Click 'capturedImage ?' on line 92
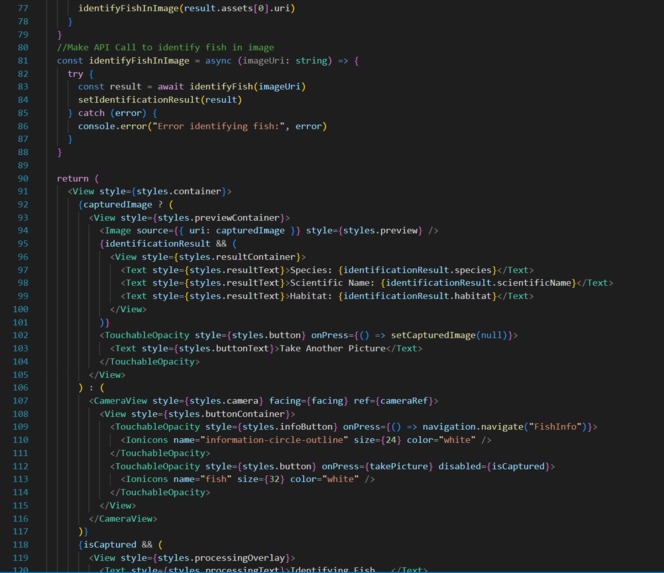The image size is (664, 573). (123, 205)
